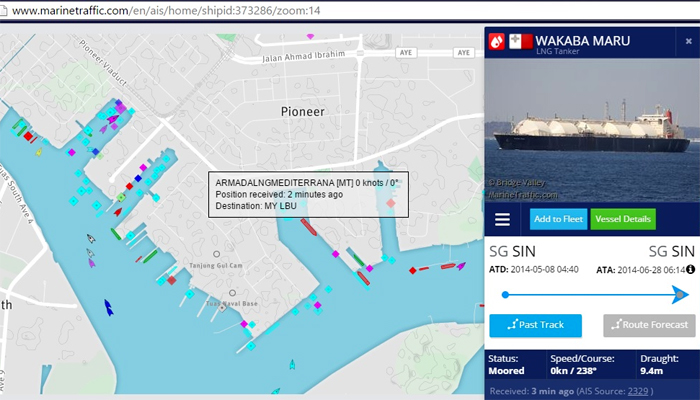This screenshot has height=400, width=700.
Task: Click the Add to Fleet button
Action: (558, 219)
